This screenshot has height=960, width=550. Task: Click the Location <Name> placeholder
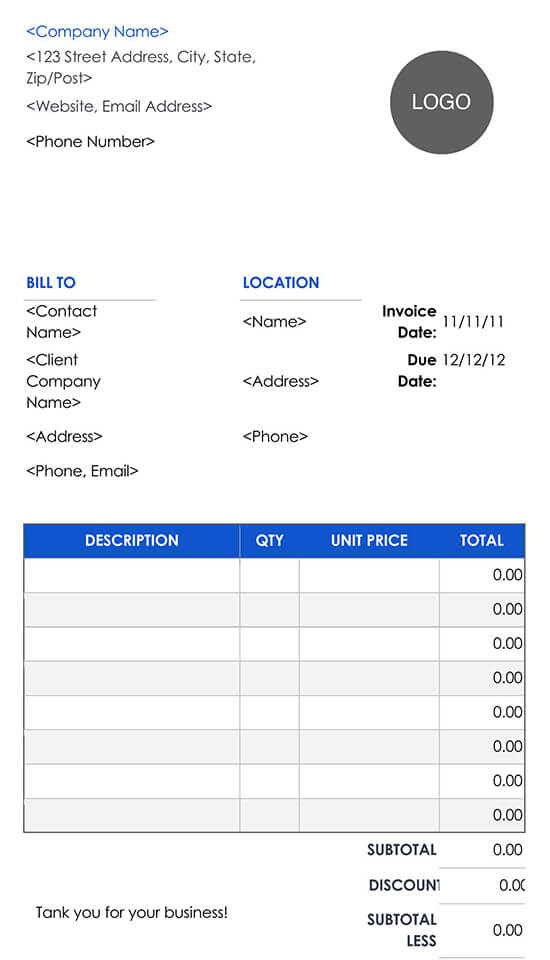(x=274, y=322)
